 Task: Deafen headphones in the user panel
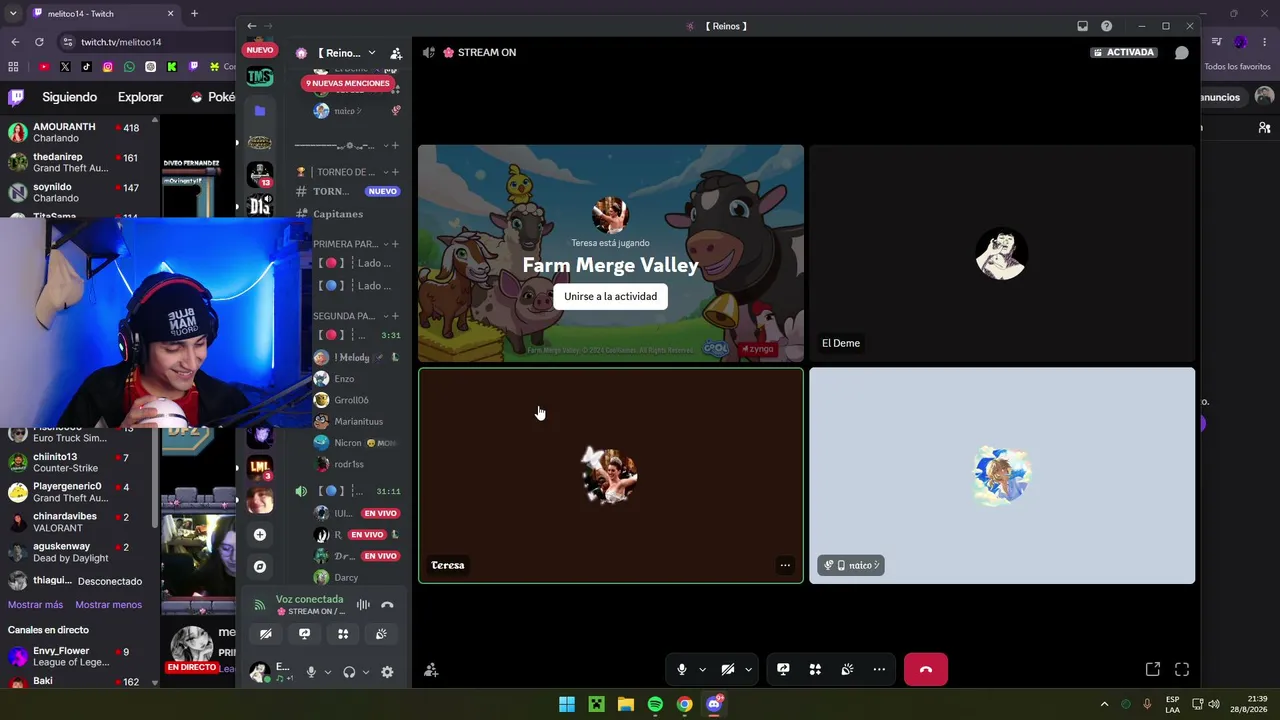point(349,672)
